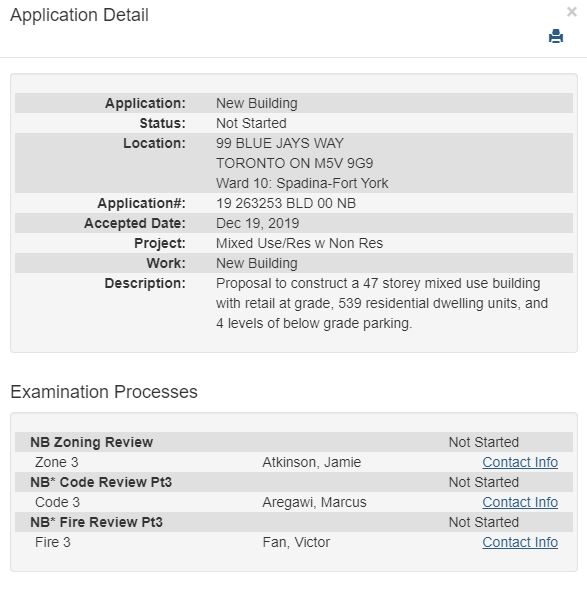This screenshot has width=587, height=591.
Task: Click the Application Detail heading
Action: coord(79,15)
